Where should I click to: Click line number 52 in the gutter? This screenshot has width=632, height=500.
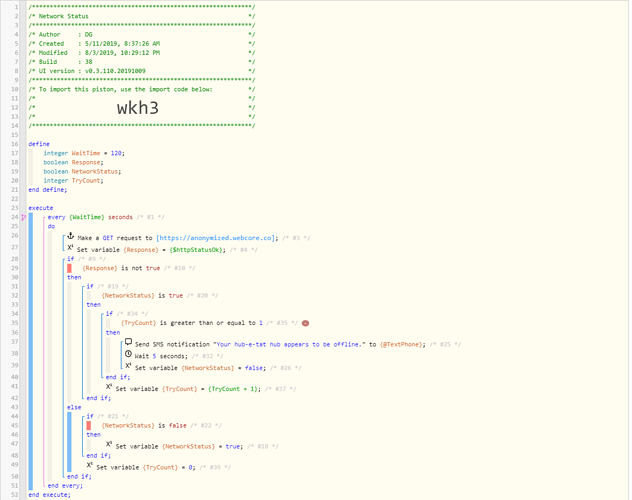(15, 495)
